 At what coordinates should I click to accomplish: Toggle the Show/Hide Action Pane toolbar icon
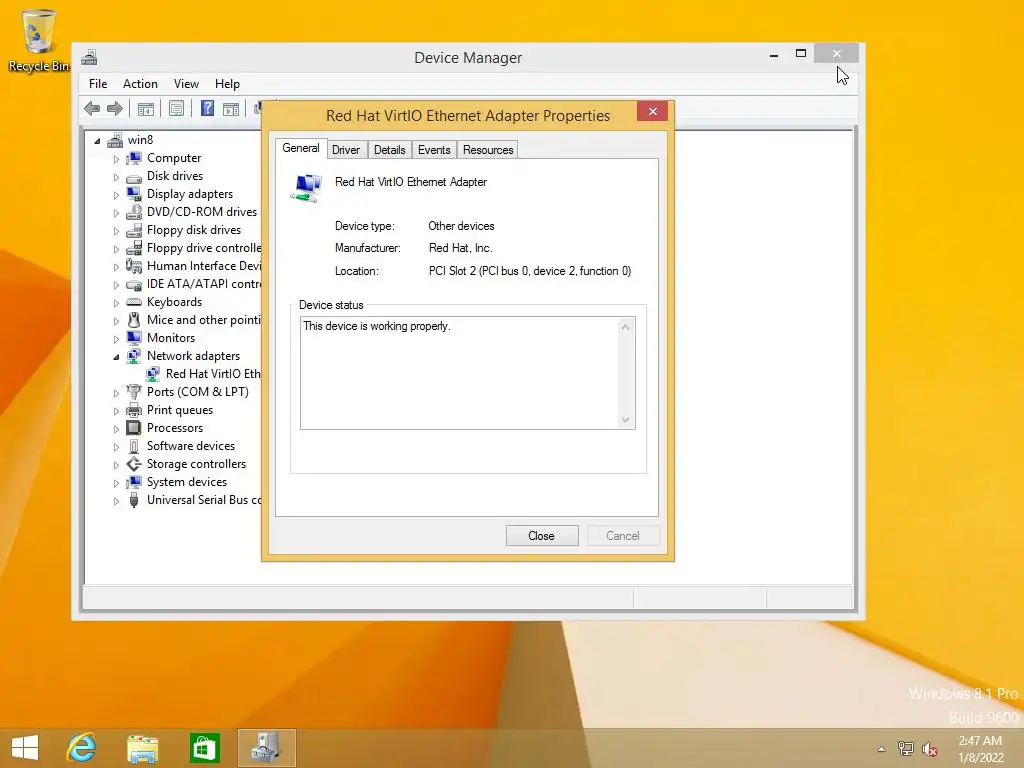point(231,108)
